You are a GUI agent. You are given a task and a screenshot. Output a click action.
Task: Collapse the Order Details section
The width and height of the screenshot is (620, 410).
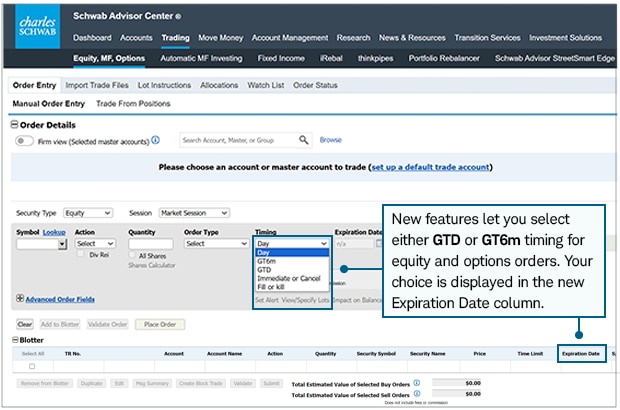14,125
